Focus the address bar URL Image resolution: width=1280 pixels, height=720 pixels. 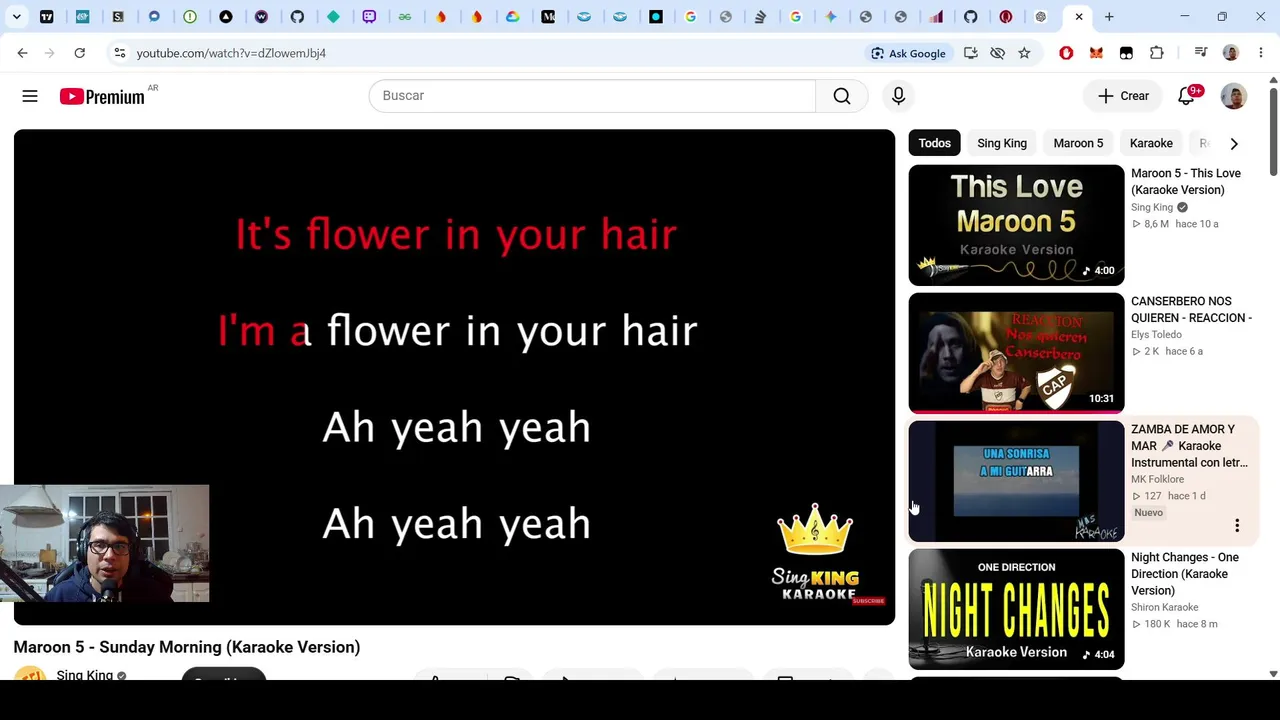pos(231,53)
